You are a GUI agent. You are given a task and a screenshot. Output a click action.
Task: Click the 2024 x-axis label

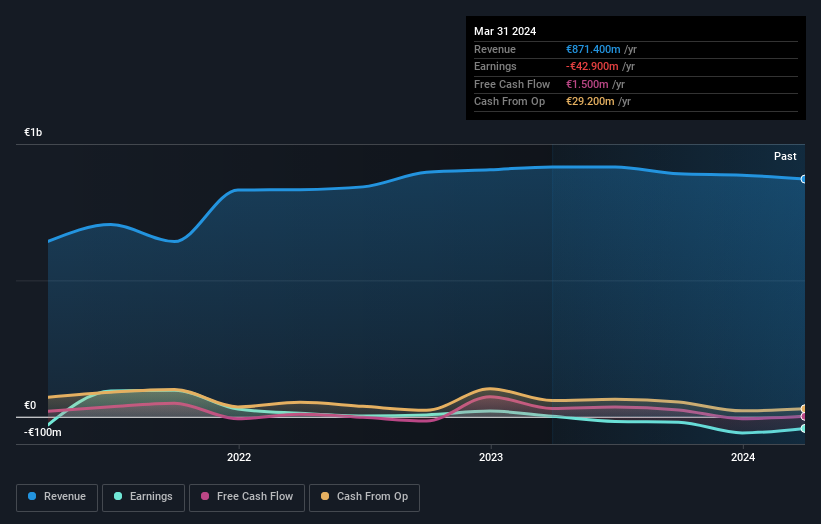[742, 457]
